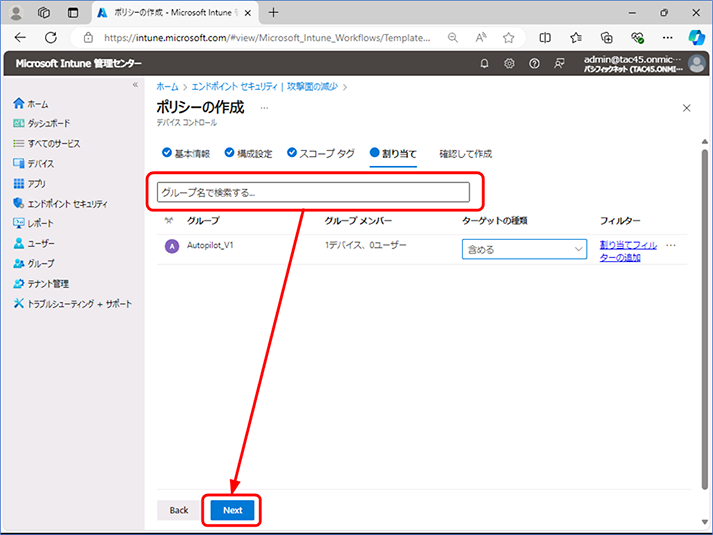713x535 pixels.
Task: Select 割り当て step tab
Action: (393, 154)
